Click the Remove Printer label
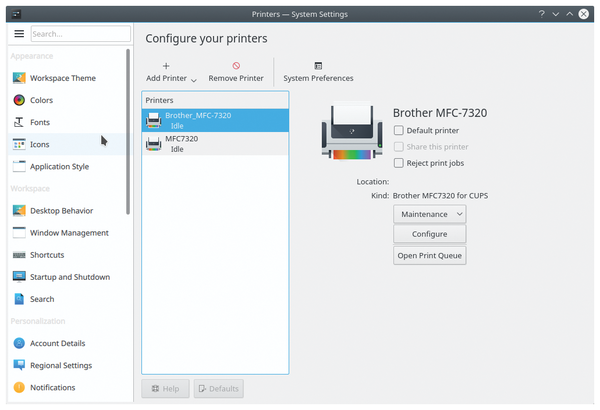 click(x=236, y=78)
